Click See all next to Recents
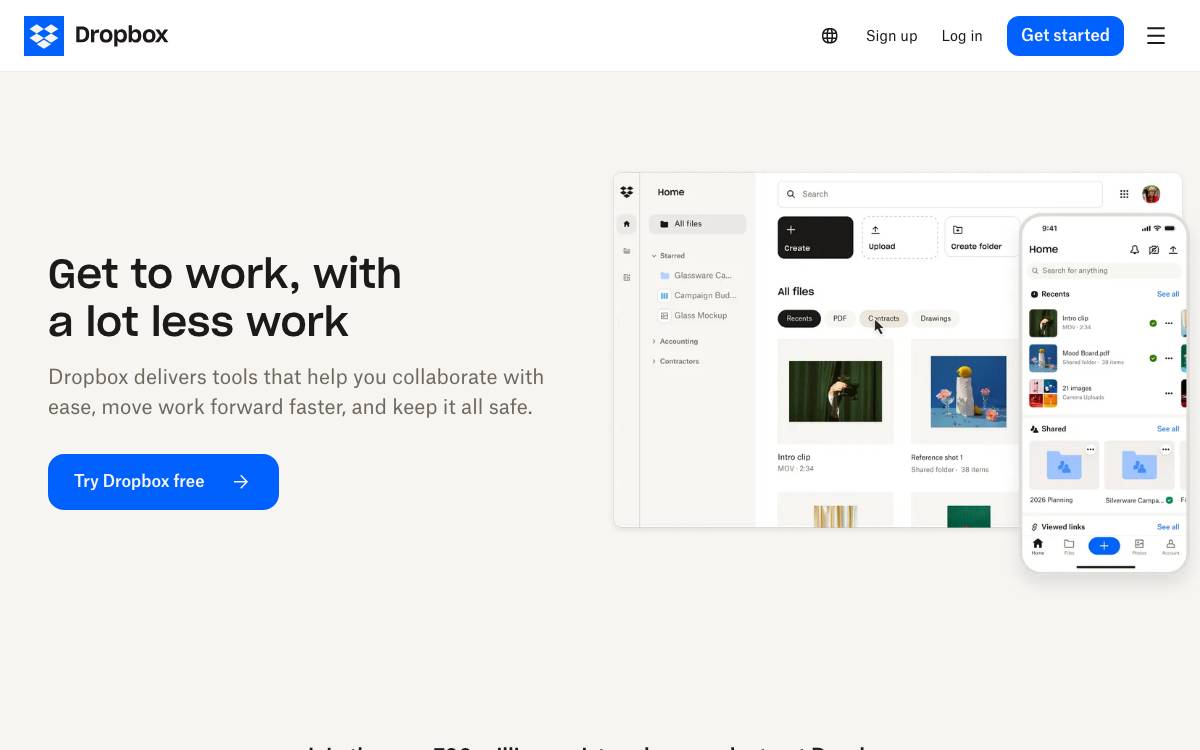Image resolution: width=1200 pixels, height=750 pixels. pyautogui.click(x=1168, y=294)
